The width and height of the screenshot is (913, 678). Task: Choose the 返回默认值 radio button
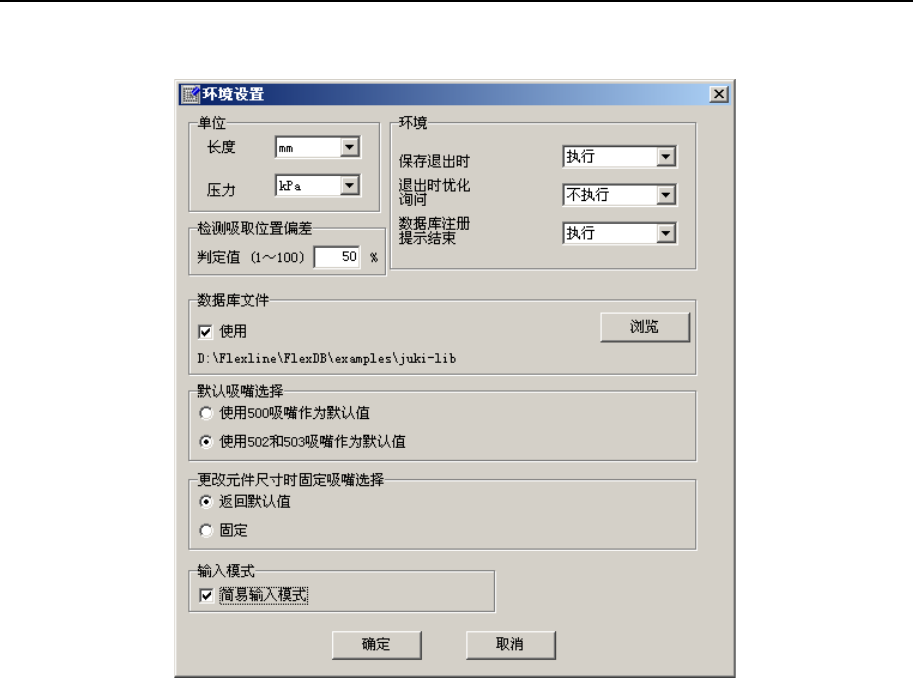pyautogui.click(x=206, y=502)
